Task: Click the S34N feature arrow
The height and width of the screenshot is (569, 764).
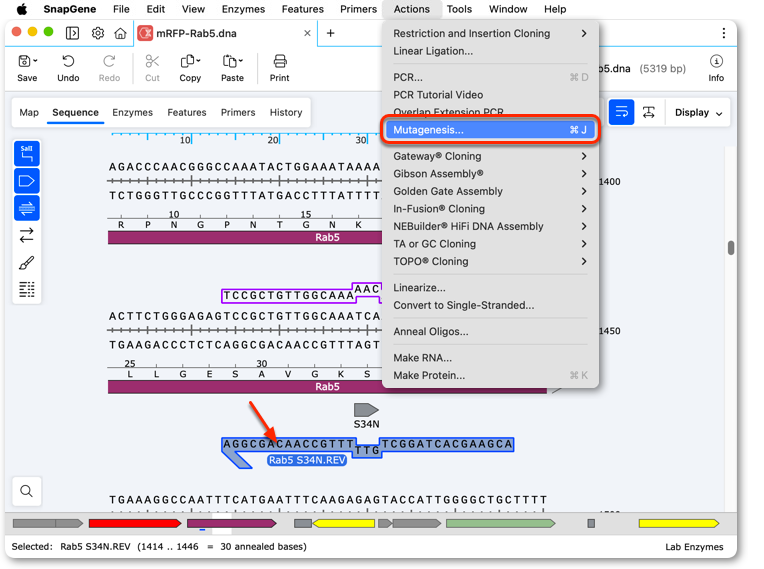Action: pyautogui.click(x=366, y=410)
